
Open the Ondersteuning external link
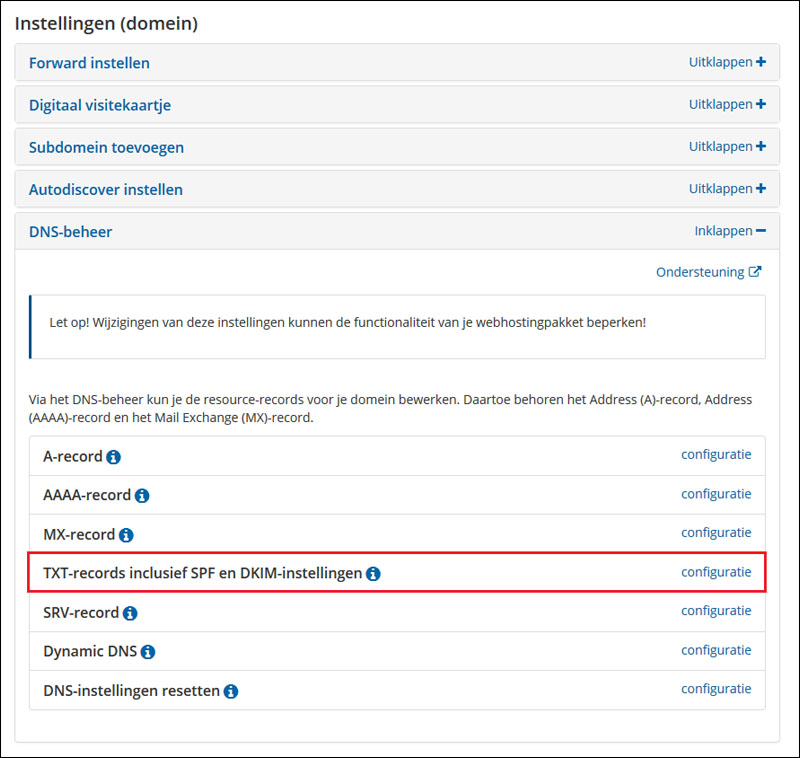pyautogui.click(x=708, y=272)
